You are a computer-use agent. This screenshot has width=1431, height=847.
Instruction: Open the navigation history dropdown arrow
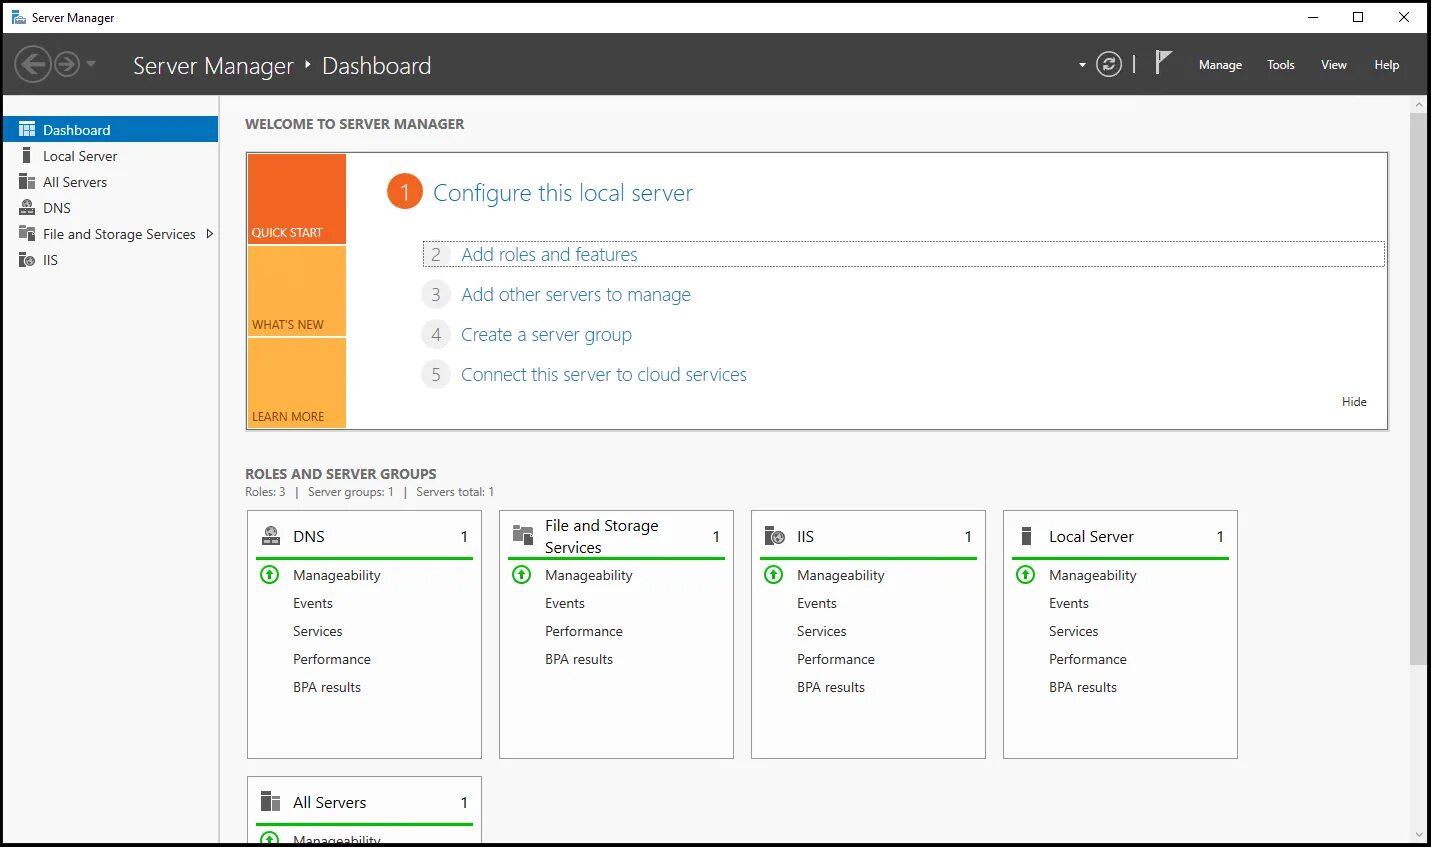91,65
